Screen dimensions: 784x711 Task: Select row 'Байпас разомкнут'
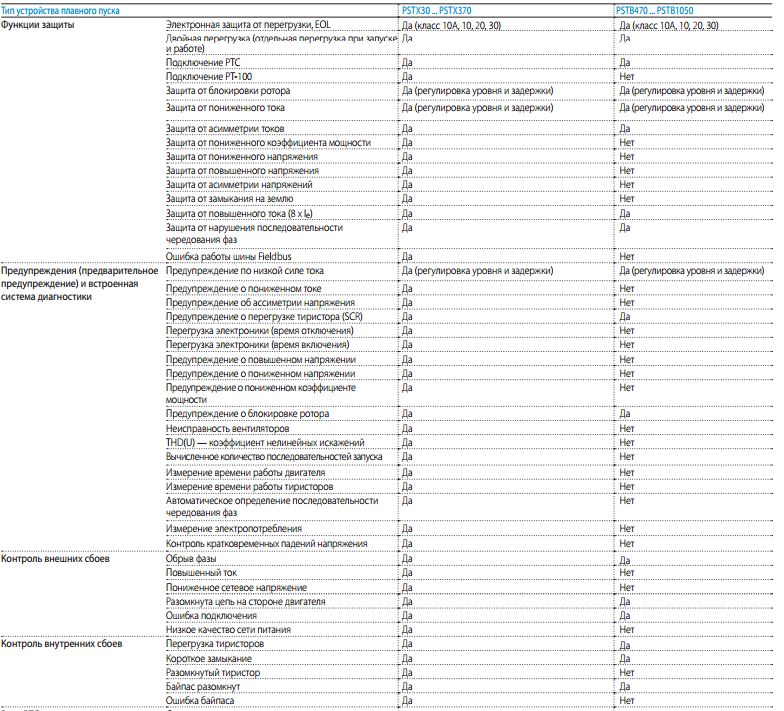pyautogui.click(x=203, y=686)
